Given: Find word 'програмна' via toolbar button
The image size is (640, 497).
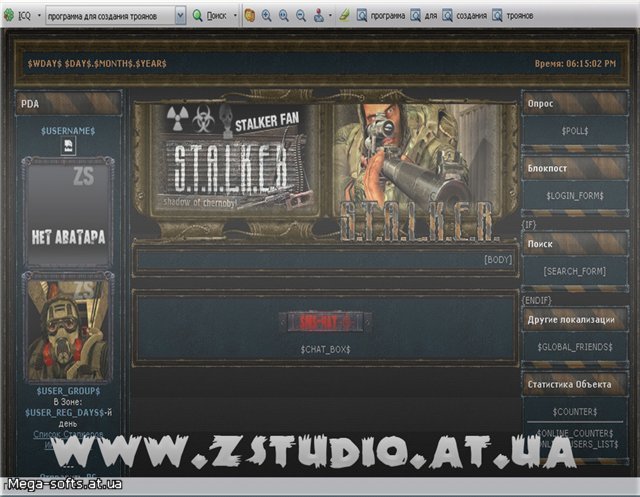Looking at the screenshot, I should click(380, 16).
